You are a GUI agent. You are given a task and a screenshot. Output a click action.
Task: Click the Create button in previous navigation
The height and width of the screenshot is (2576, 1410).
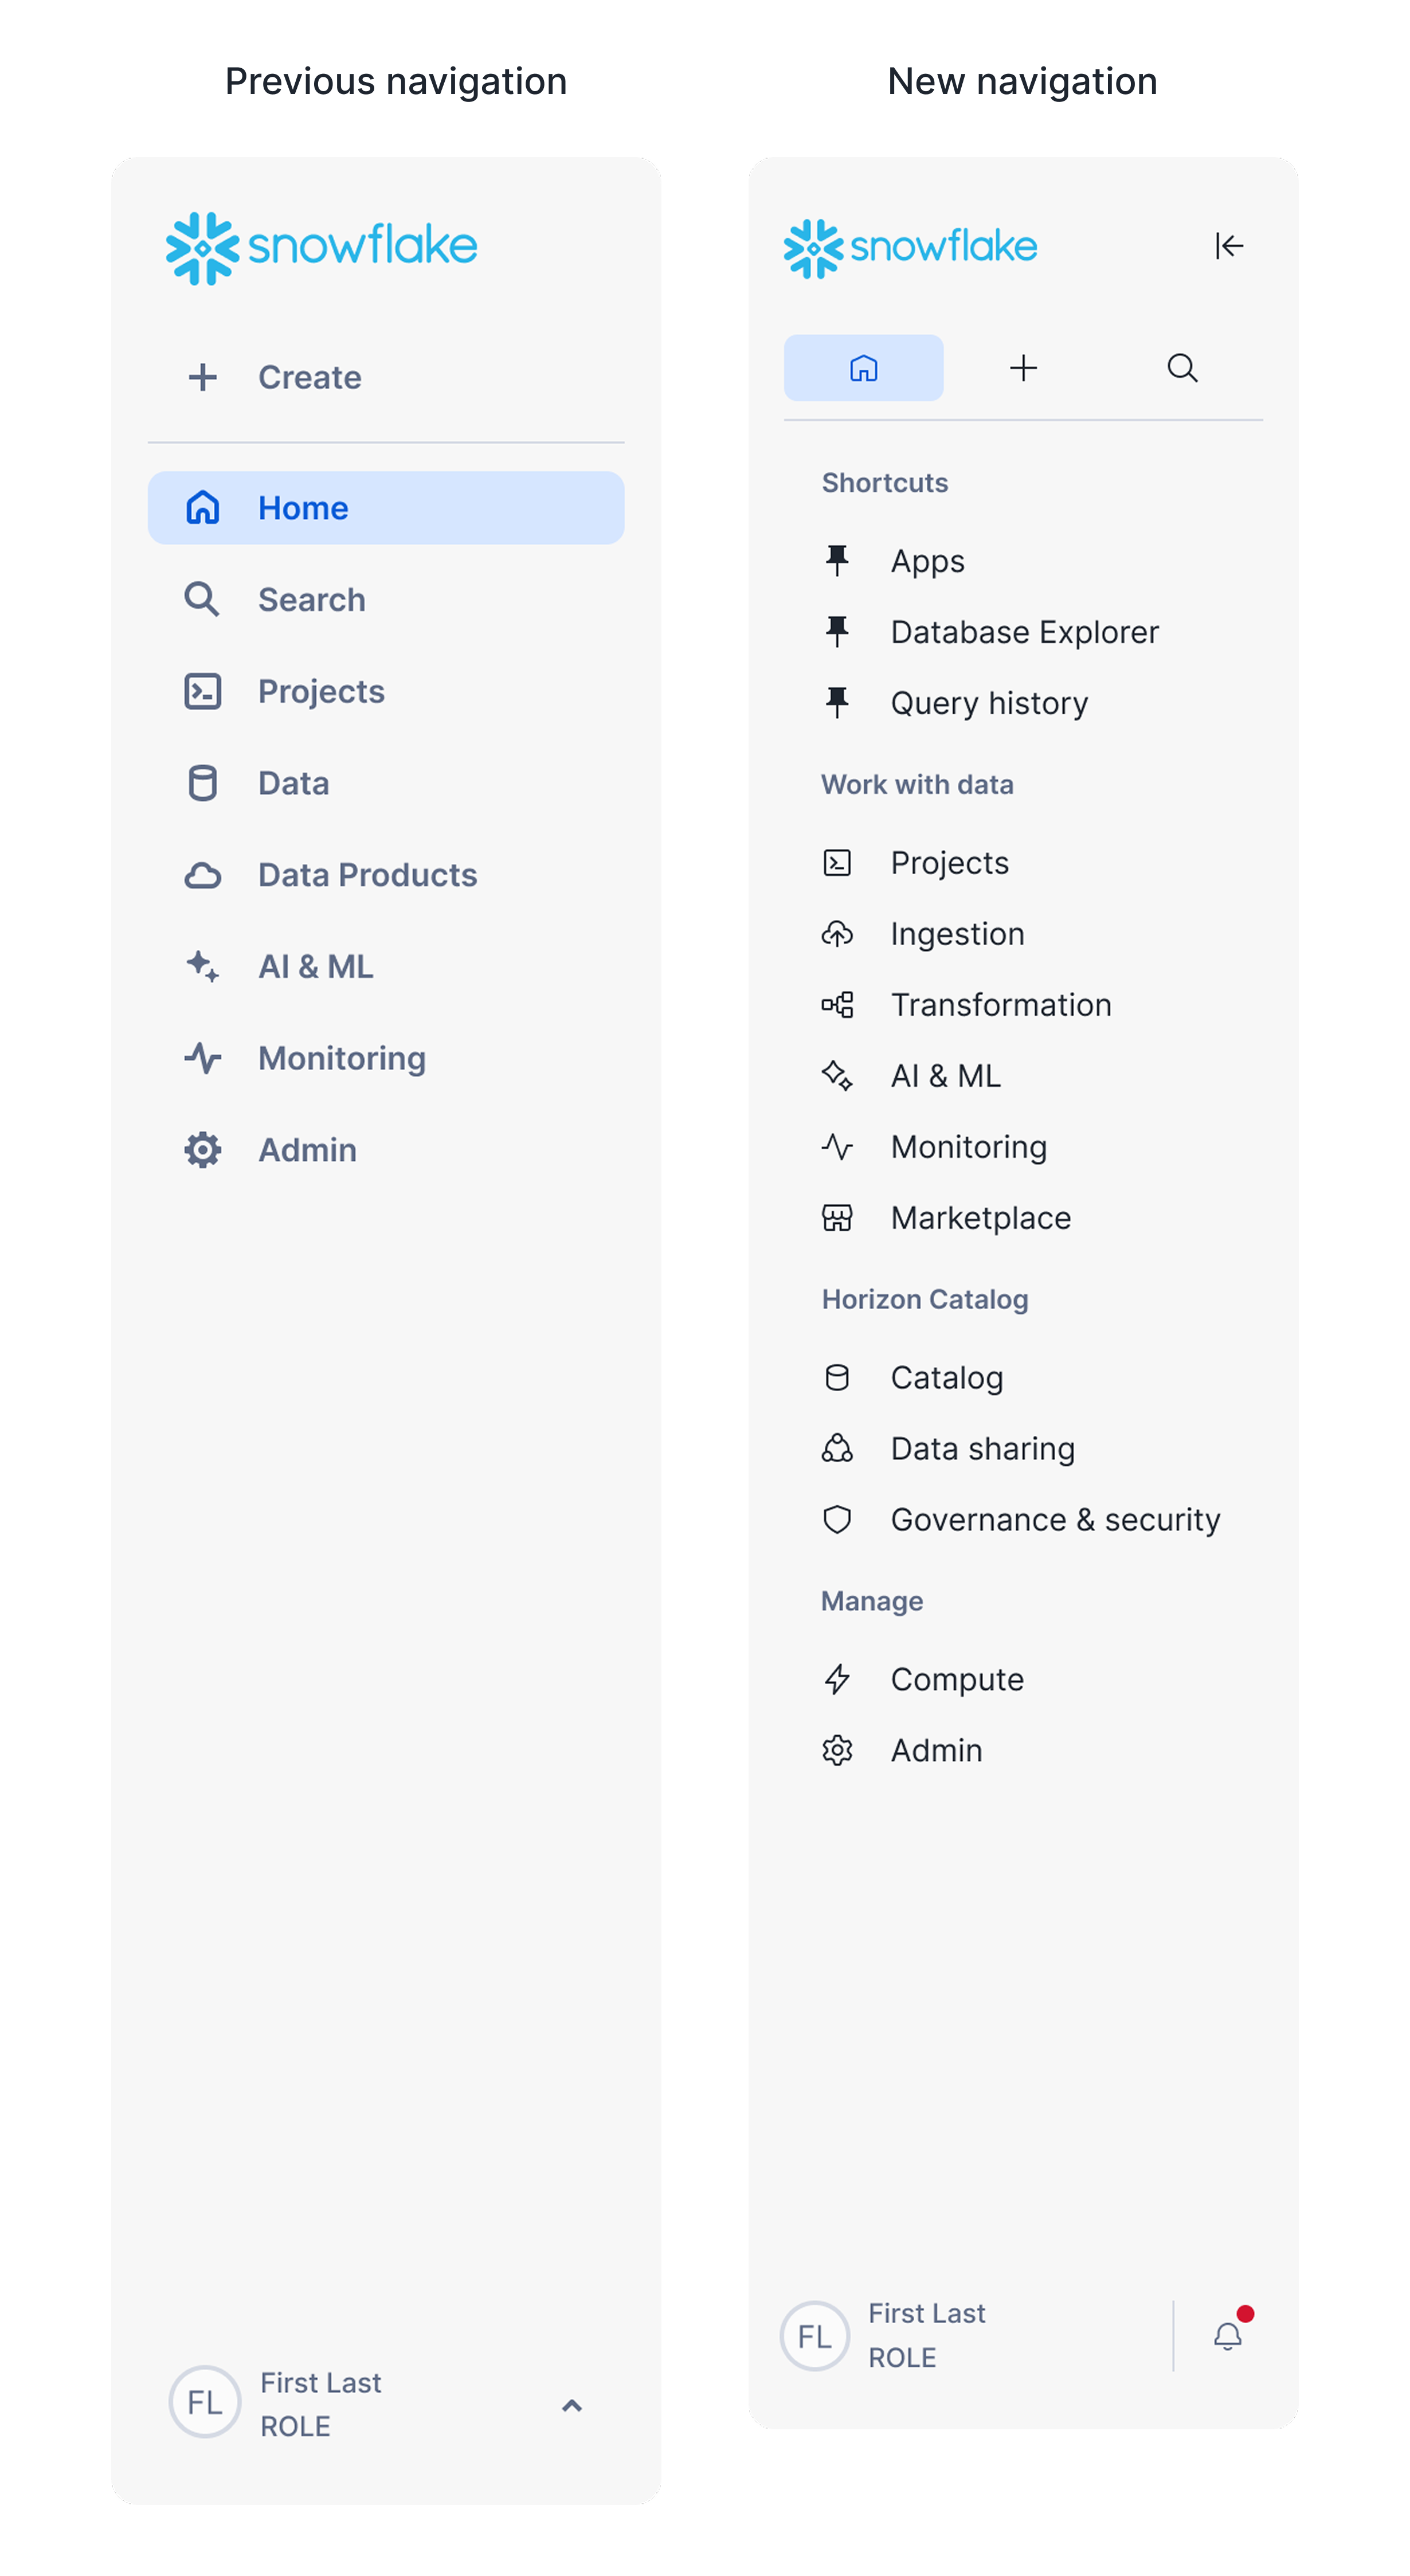point(310,377)
